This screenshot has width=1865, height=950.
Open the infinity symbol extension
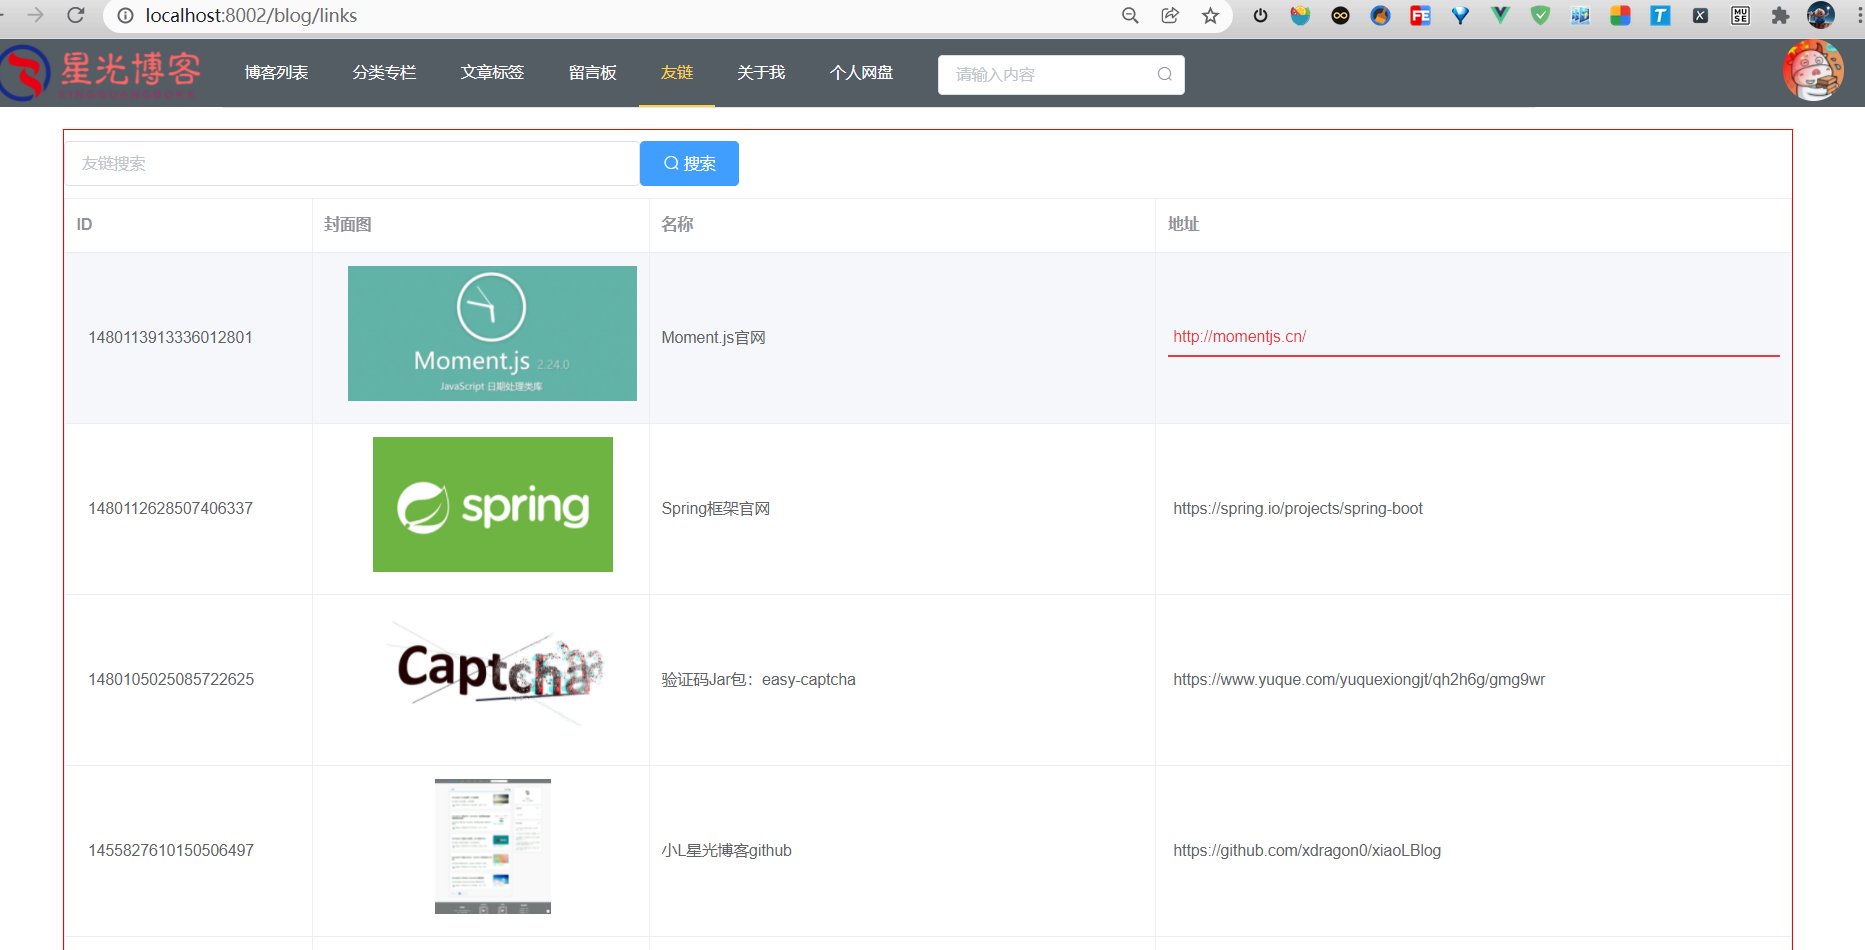click(x=1340, y=15)
